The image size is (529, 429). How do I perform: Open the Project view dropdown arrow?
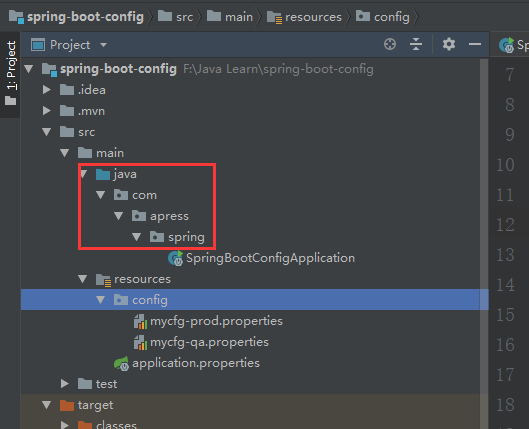click(x=104, y=45)
